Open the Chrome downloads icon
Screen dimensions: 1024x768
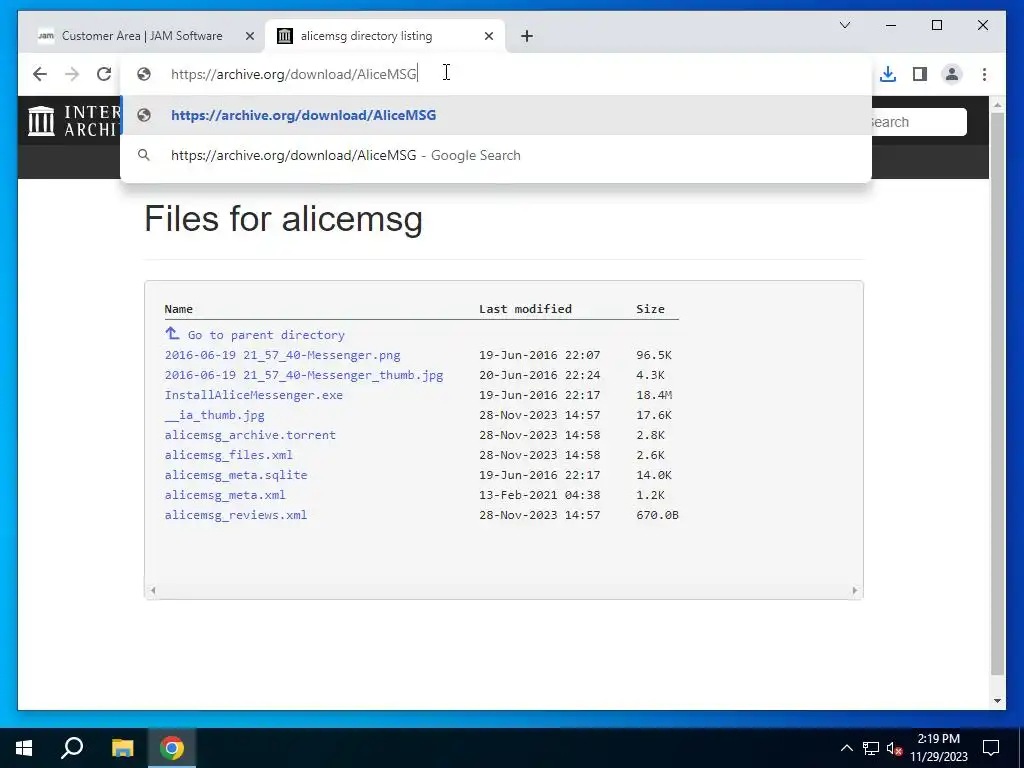[888, 74]
